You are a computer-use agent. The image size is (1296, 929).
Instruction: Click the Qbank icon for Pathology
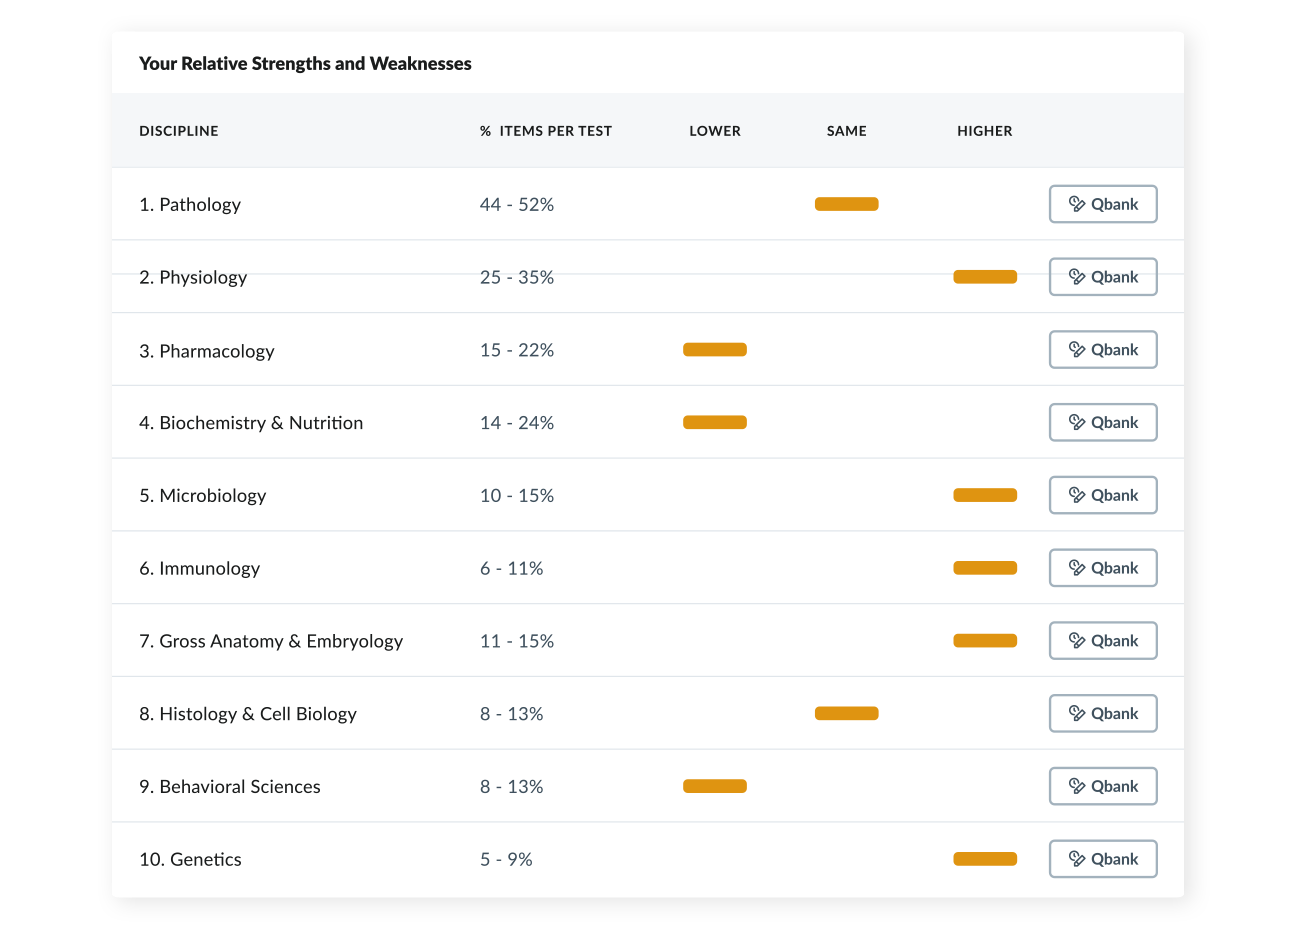pos(1075,204)
